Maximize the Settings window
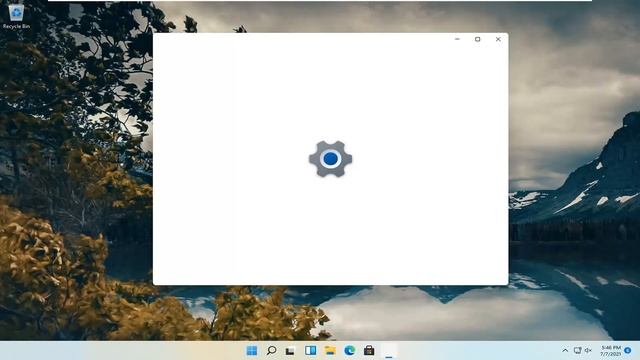The image size is (640, 360). [x=478, y=39]
